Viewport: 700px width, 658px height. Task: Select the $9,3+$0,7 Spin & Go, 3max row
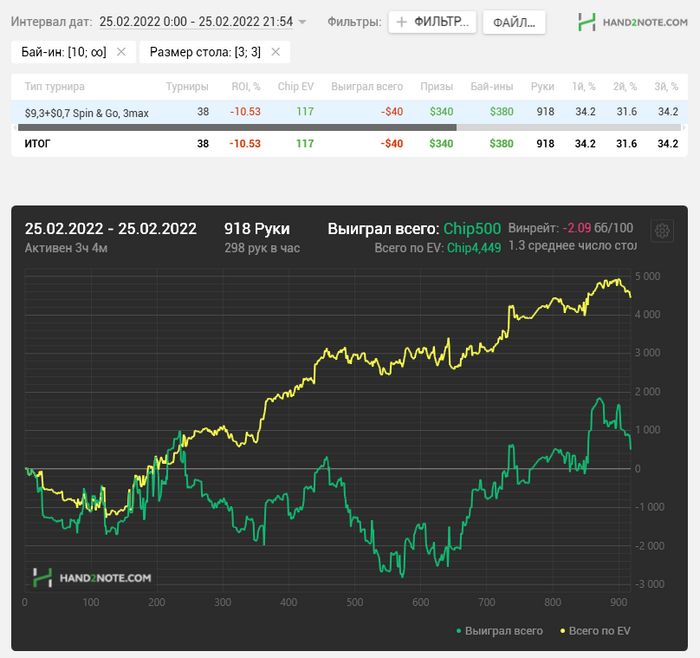[x=350, y=112]
